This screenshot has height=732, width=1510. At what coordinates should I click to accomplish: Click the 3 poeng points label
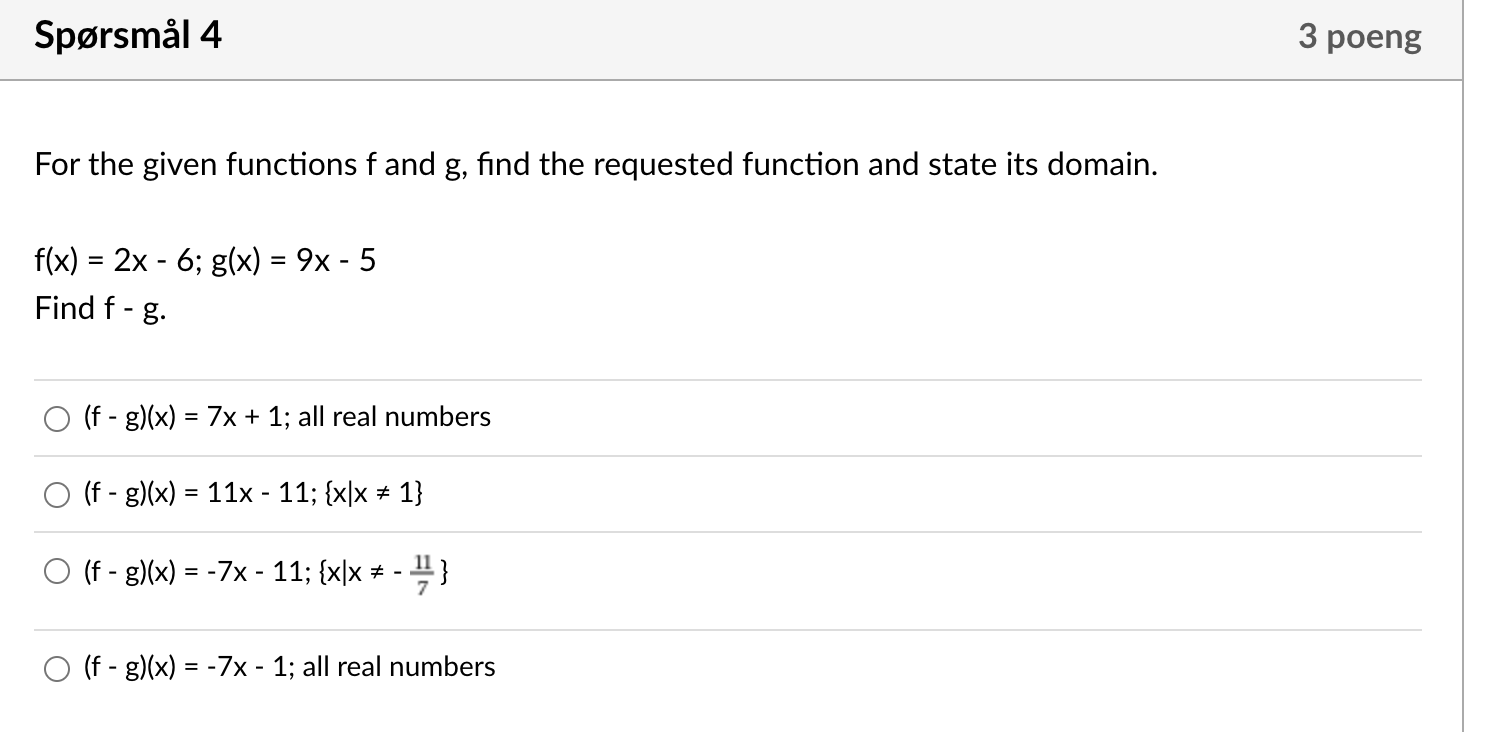click(1359, 36)
